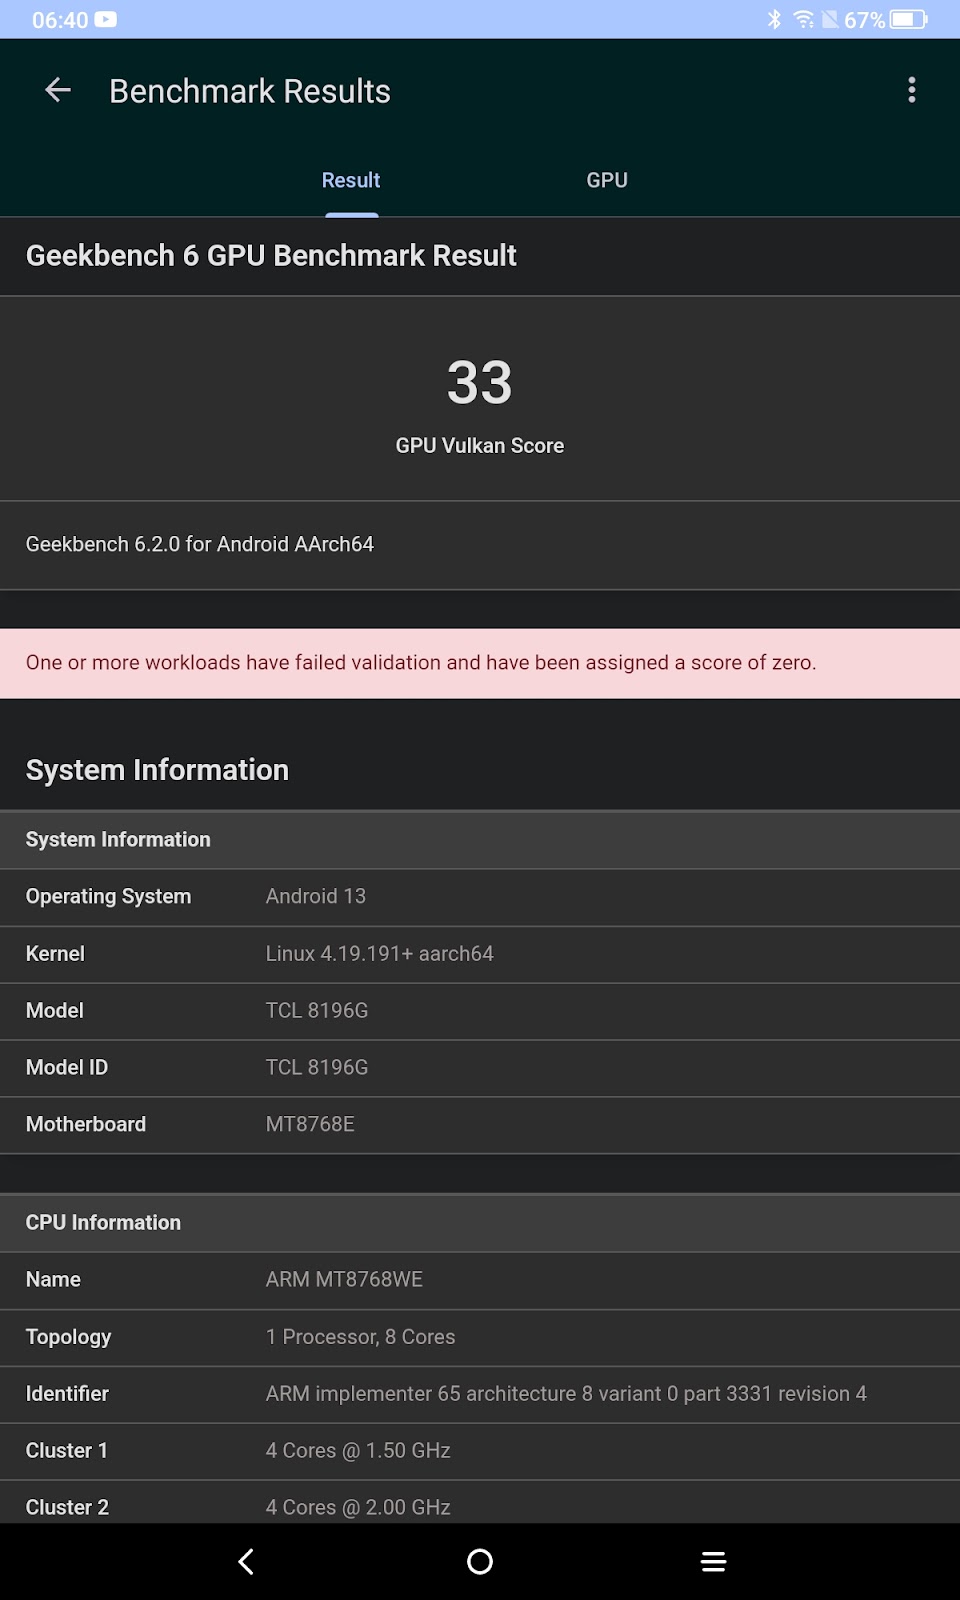Tap the score value 33
Viewport: 960px width, 1600px height.
pos(480,383)
